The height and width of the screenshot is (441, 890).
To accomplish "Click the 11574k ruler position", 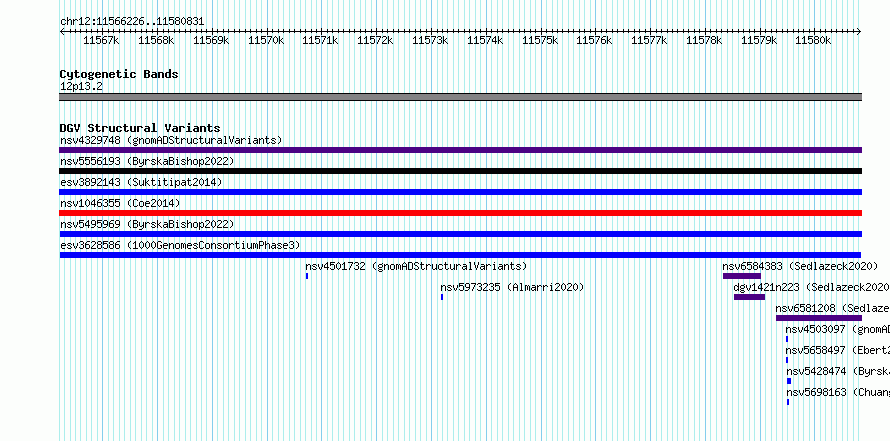I will tap(485, 40).
